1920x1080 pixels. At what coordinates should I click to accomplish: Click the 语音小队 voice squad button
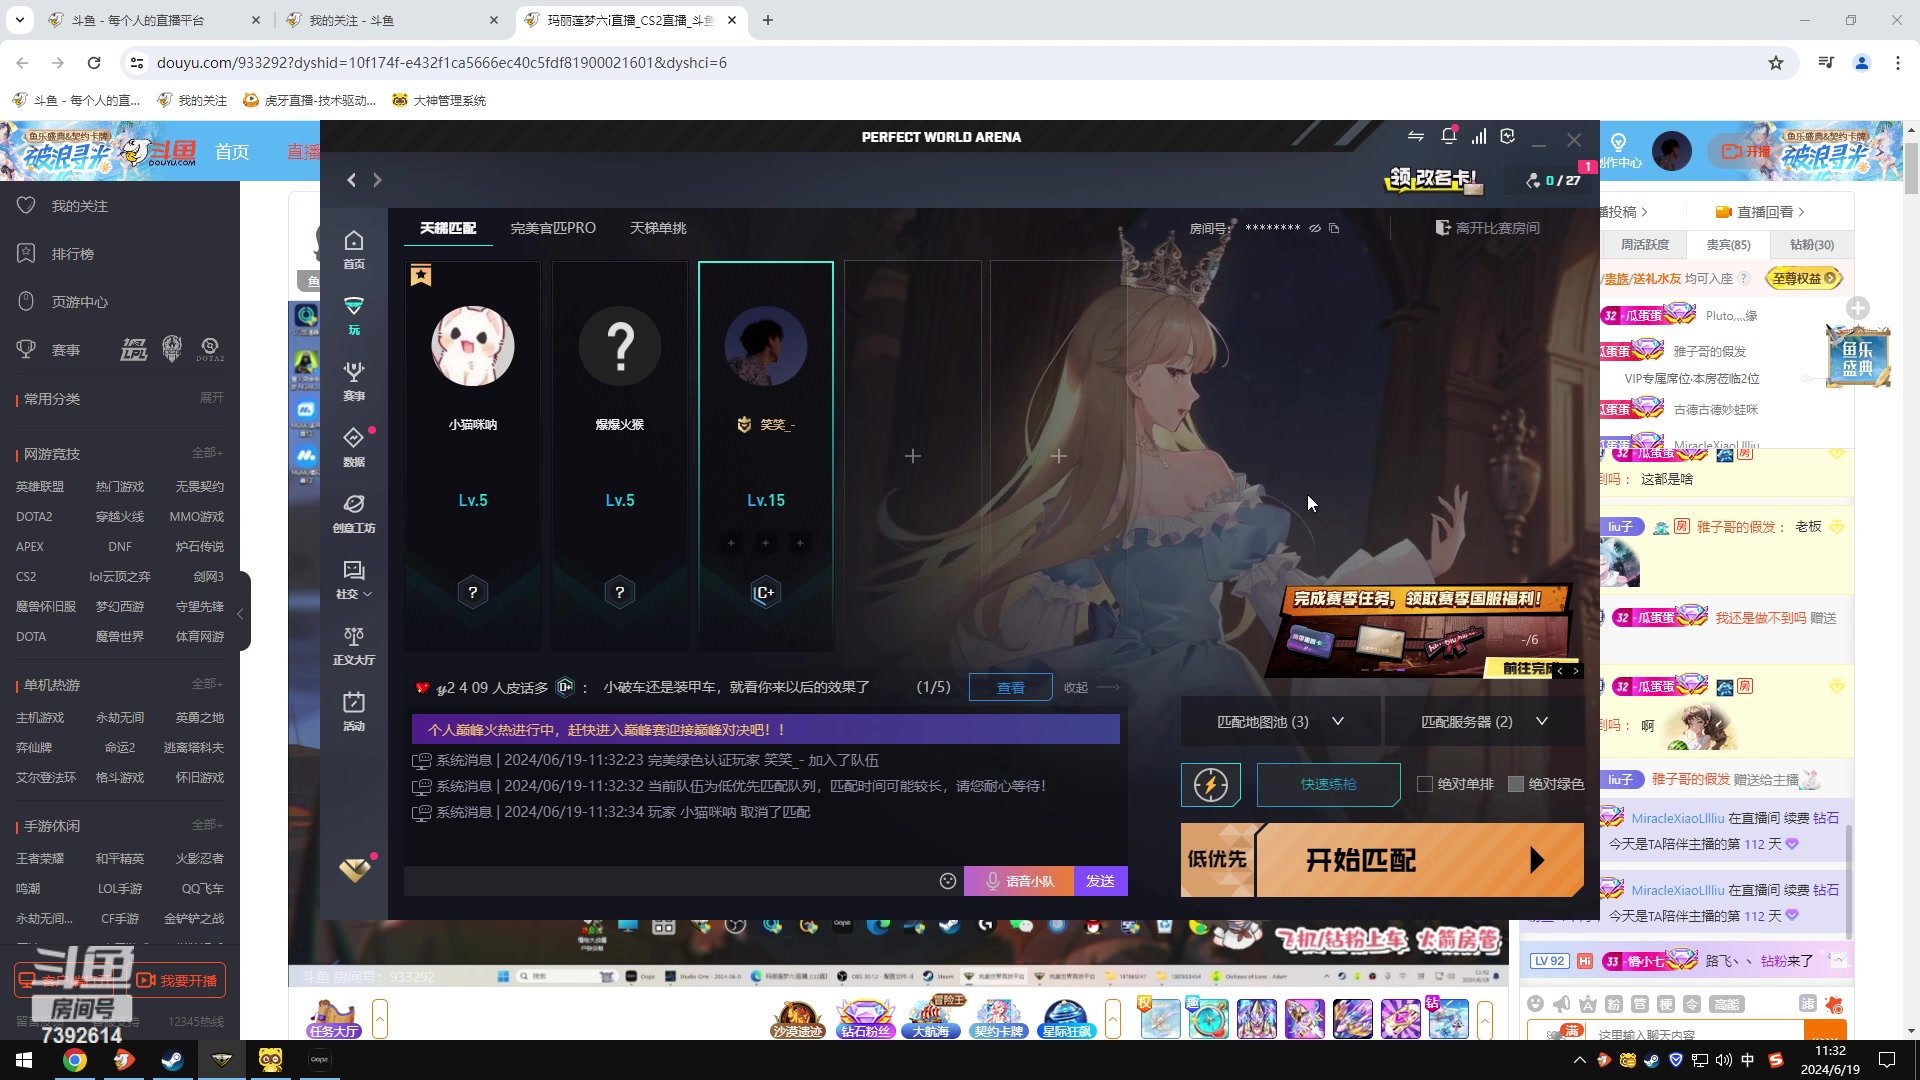tap(1019, 881)
